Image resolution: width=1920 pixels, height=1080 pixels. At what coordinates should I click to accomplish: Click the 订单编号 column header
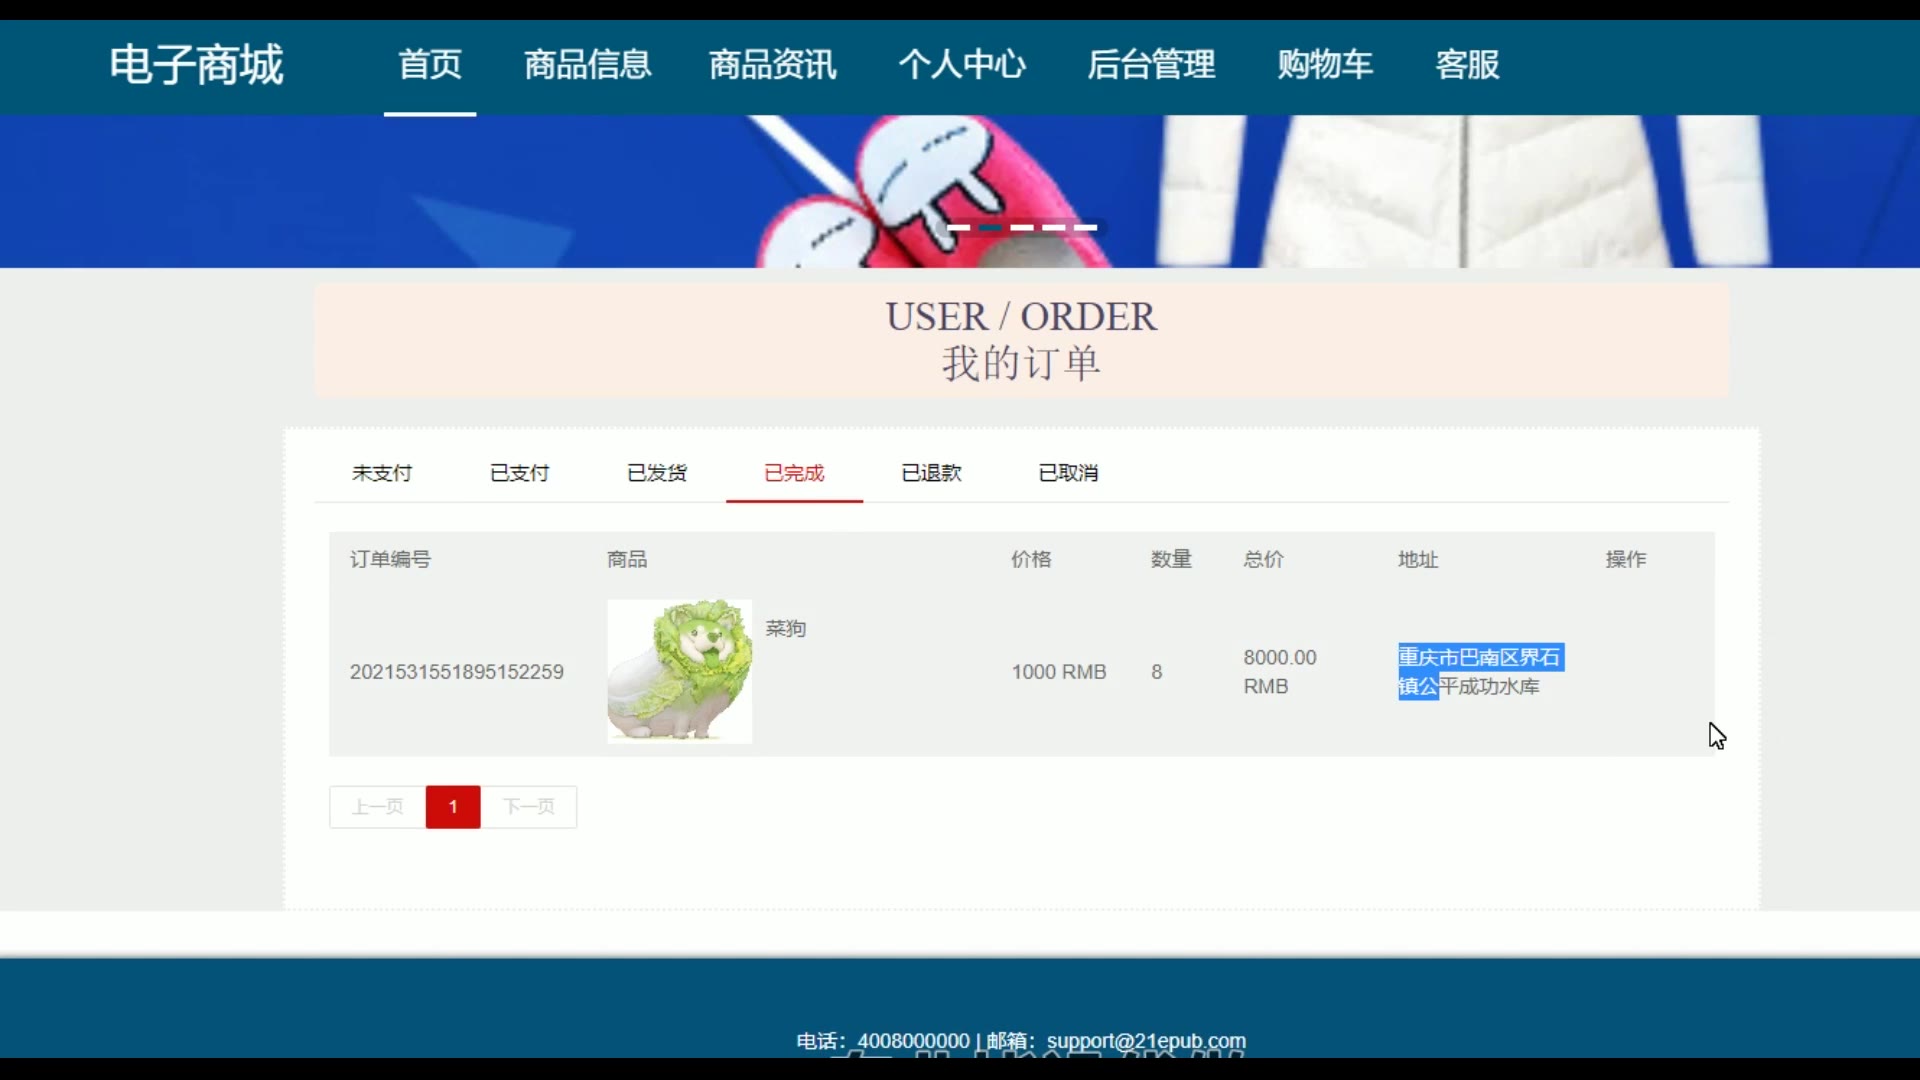(x=390, y=560)
